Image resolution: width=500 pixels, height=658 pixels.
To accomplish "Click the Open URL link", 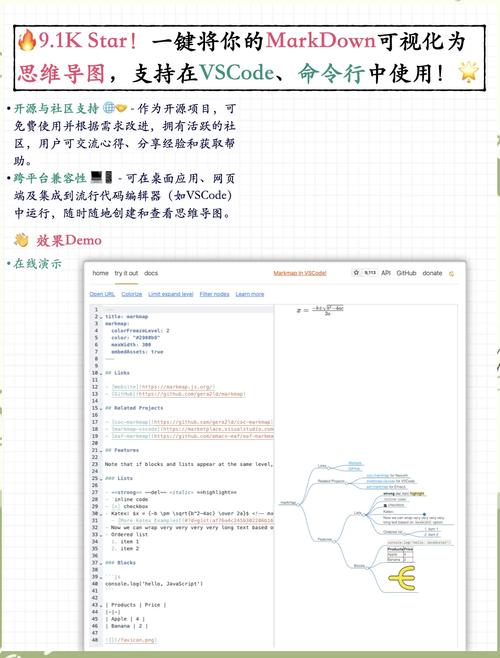I will point(102,294).
